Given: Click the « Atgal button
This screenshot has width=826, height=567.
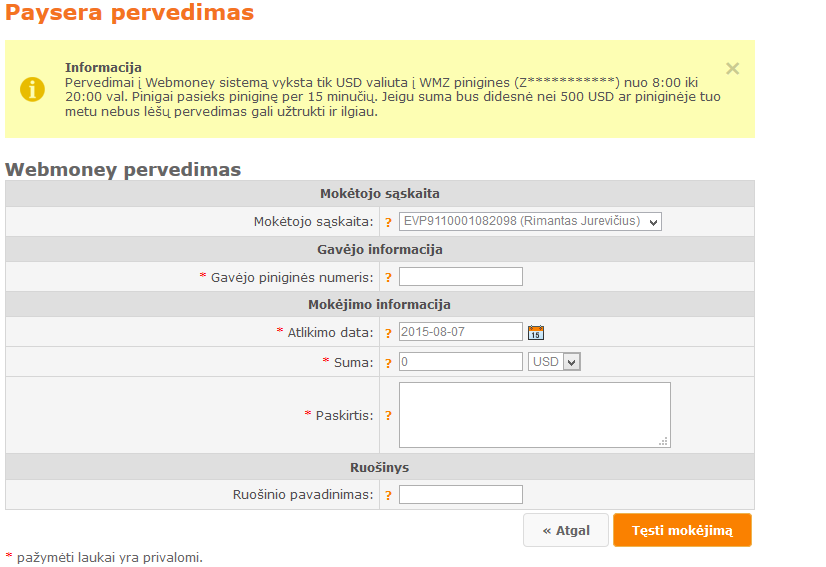Looking at the screenshot, I should click(x=566, y=530).
